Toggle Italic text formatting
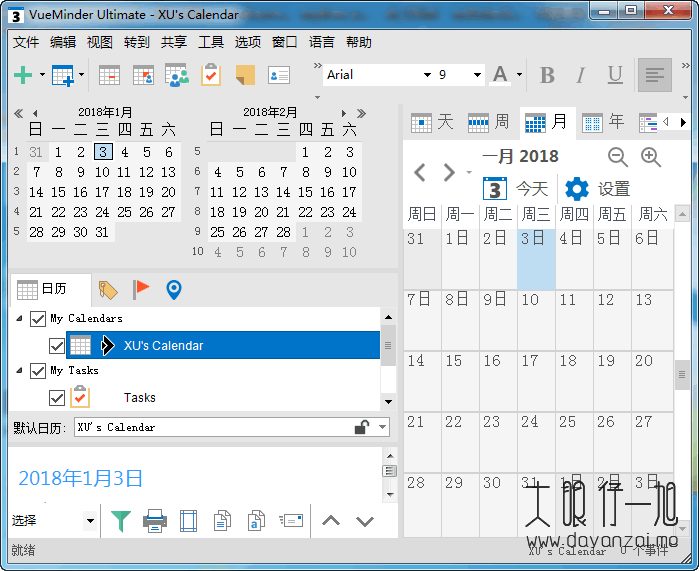699x571 pixels. coord(580,75)
